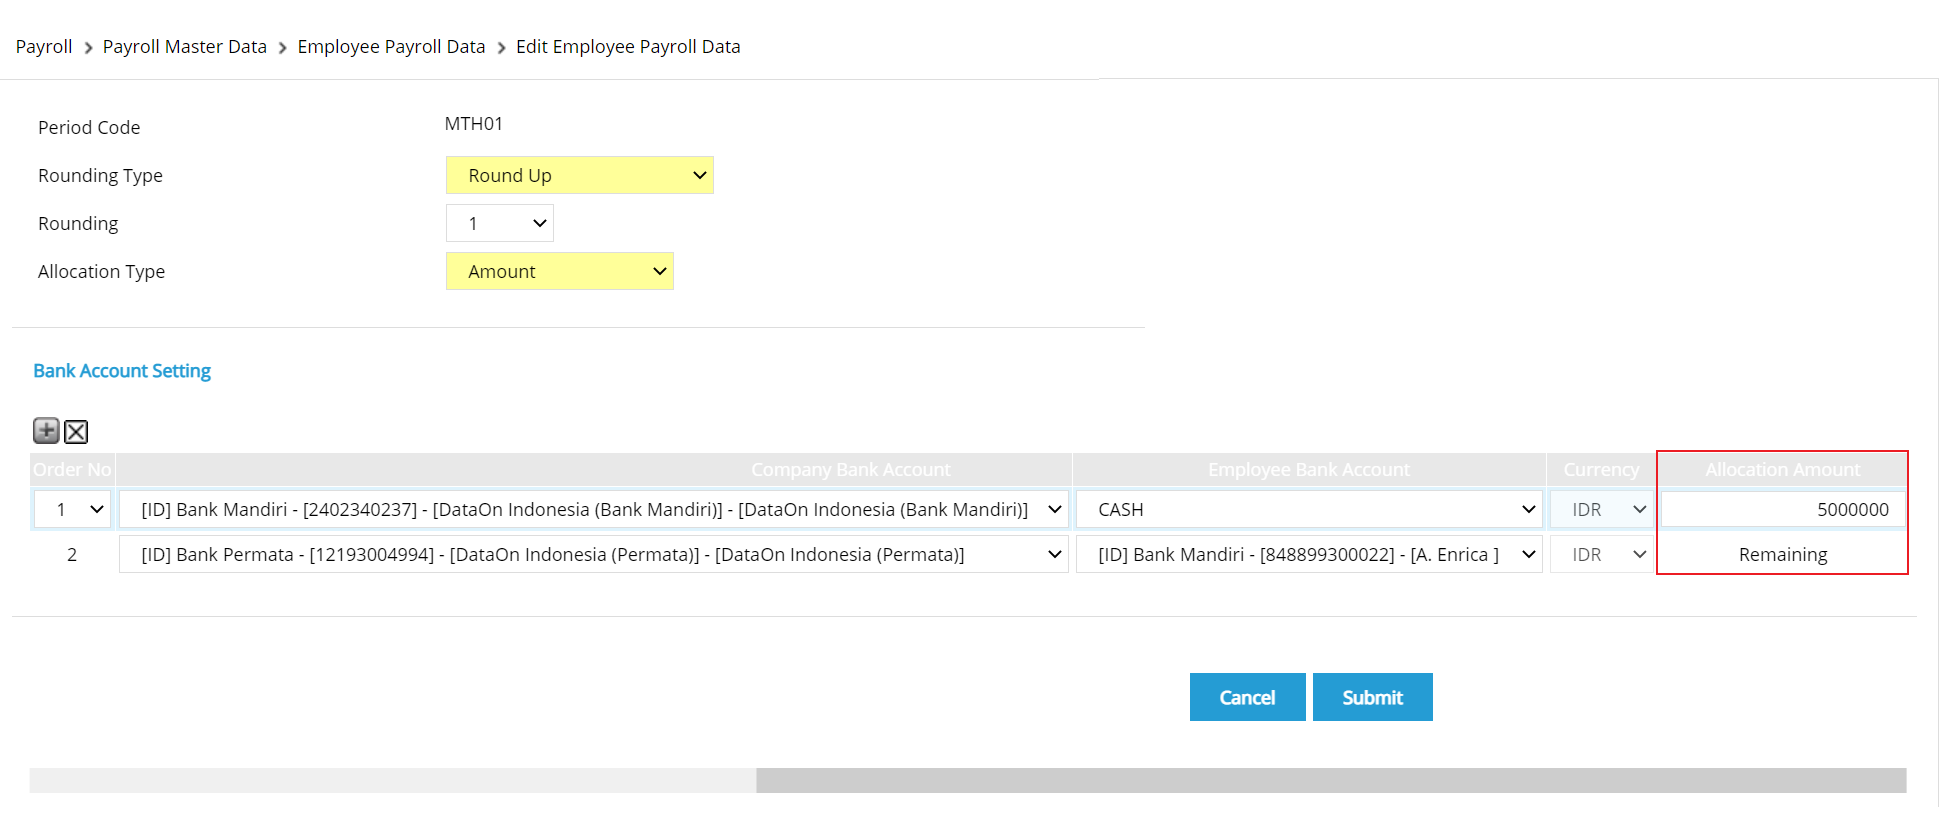Open the CASH employee bank account dropdown
The height and width of the screenshot is (836, 1960).
(x=1308, y=510)
